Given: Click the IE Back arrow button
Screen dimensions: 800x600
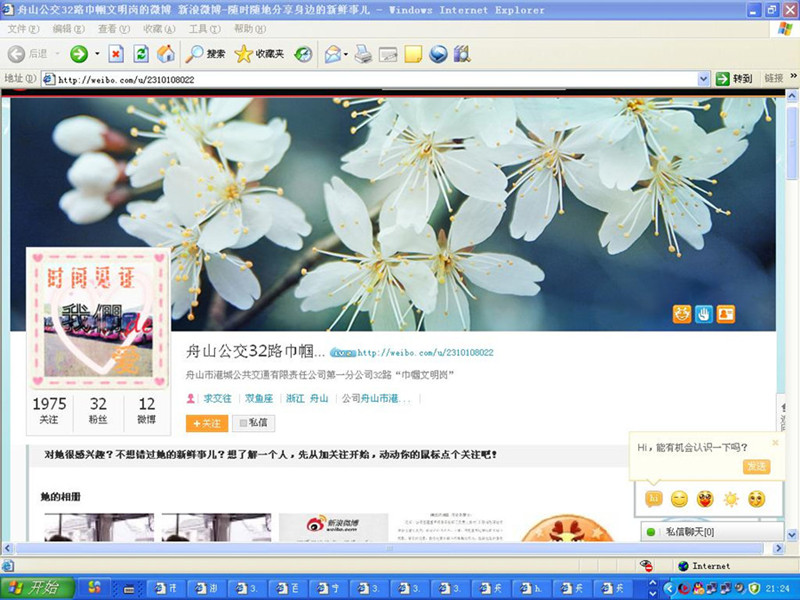Looking at the screenshot, I should pos(16,54).
